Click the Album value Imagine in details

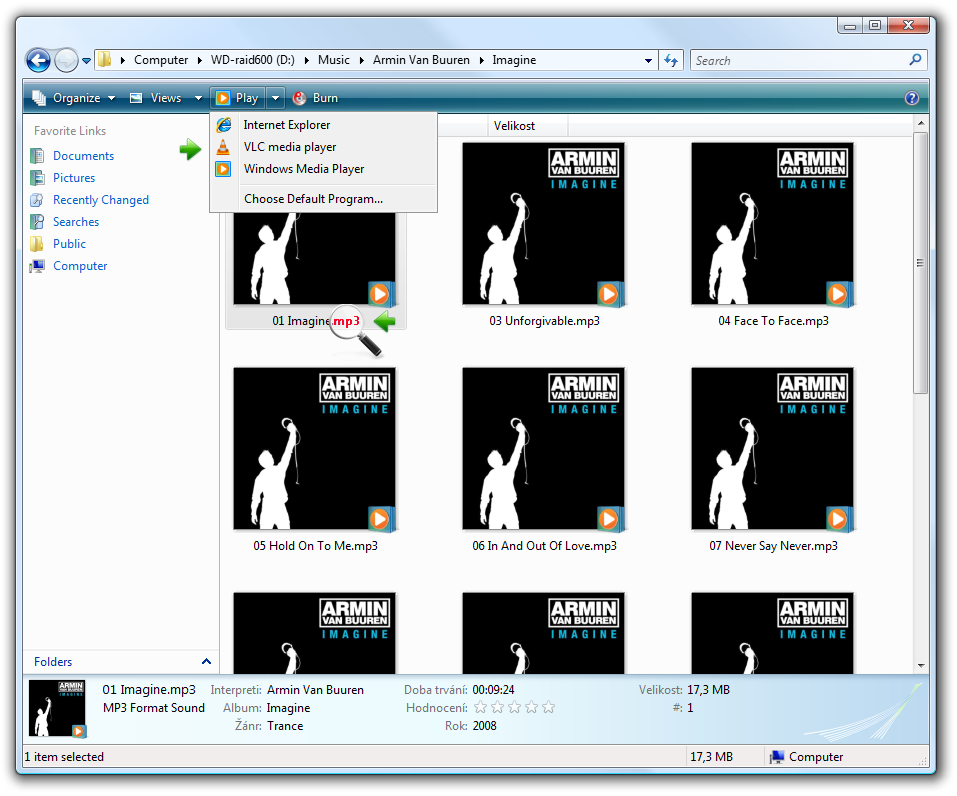[288, 708]
